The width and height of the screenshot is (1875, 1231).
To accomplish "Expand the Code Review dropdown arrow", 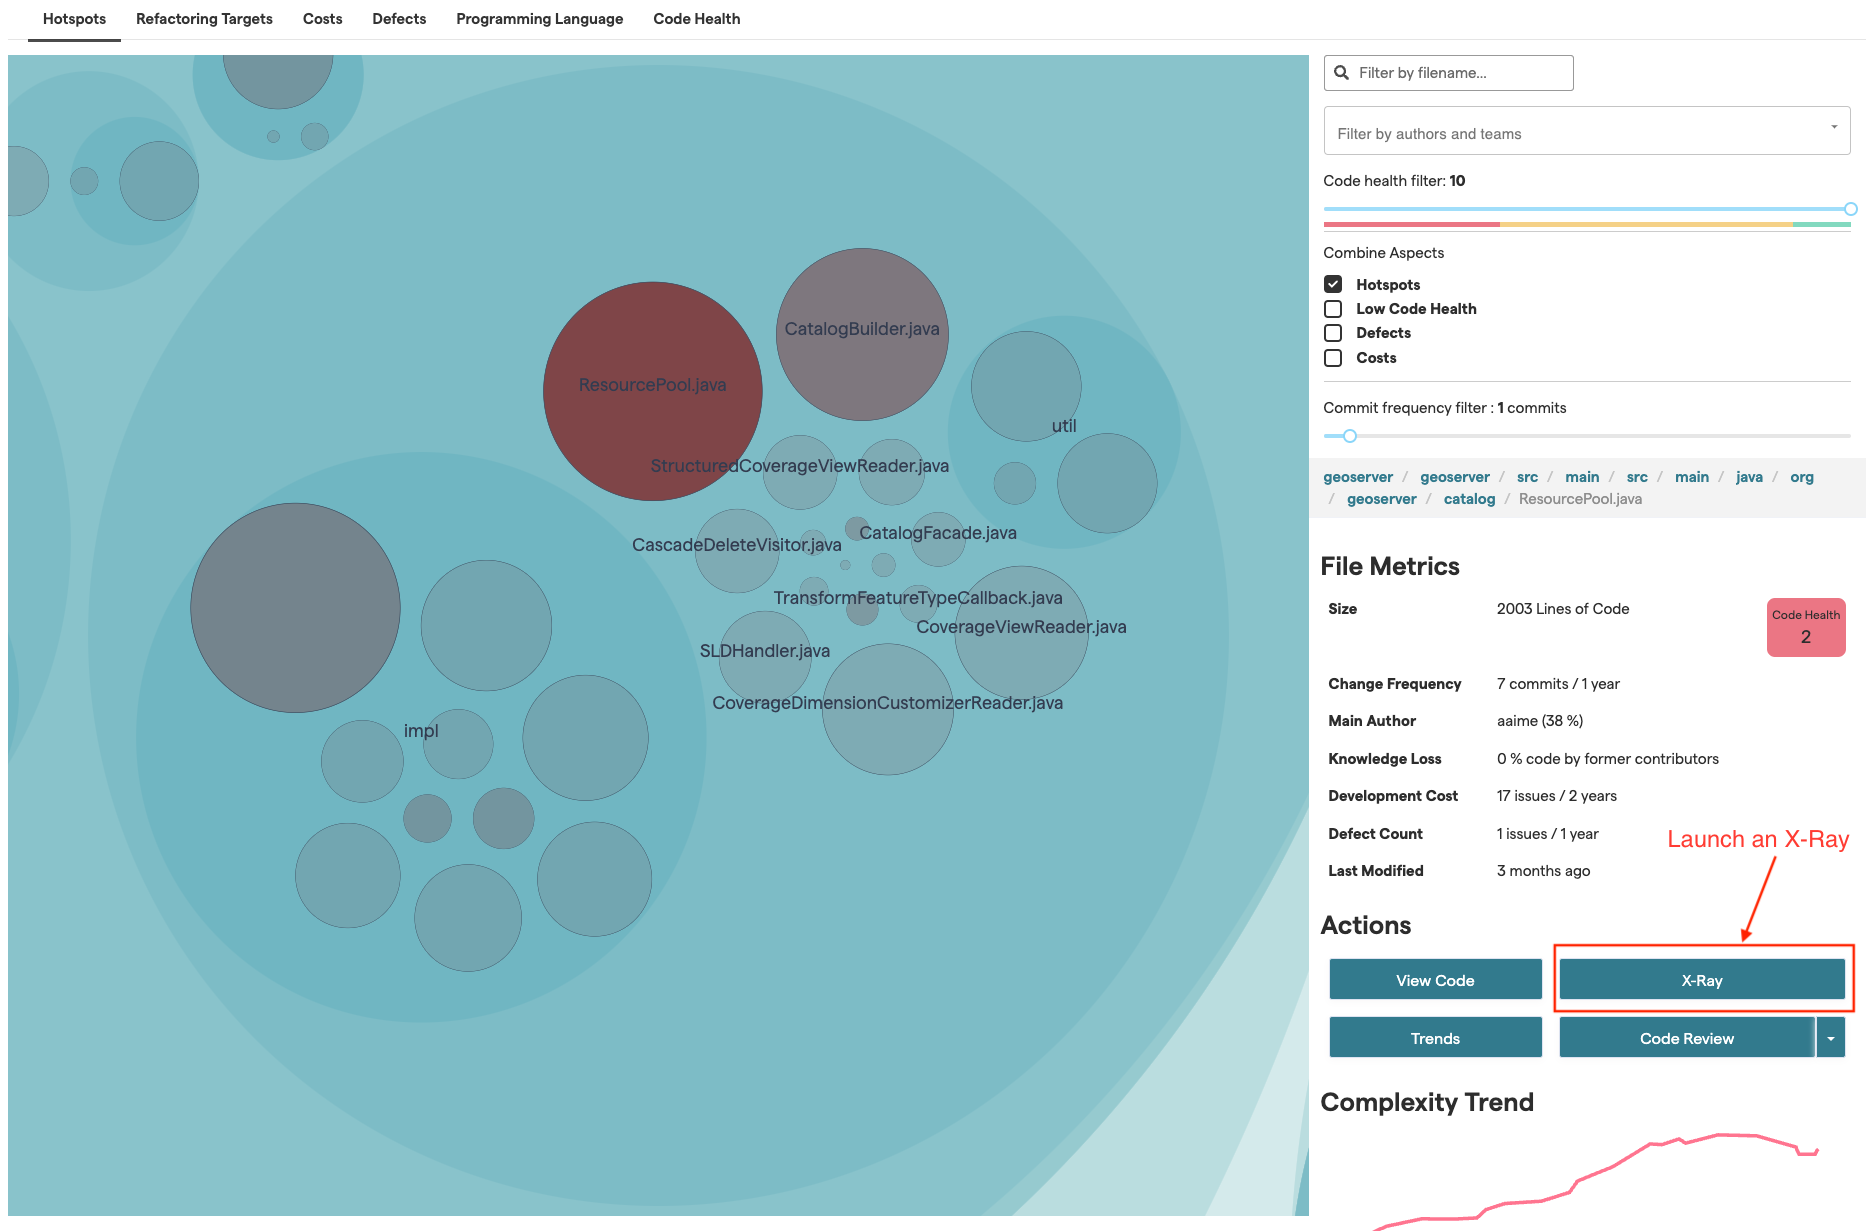I will pos(1830,1038).
